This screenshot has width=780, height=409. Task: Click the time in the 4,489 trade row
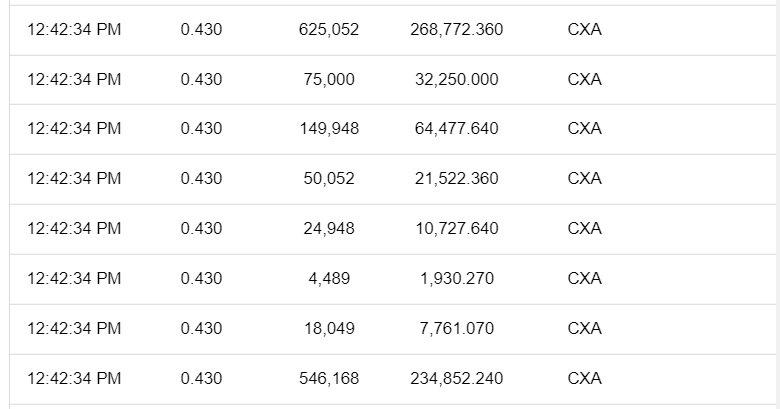[74, 279]
